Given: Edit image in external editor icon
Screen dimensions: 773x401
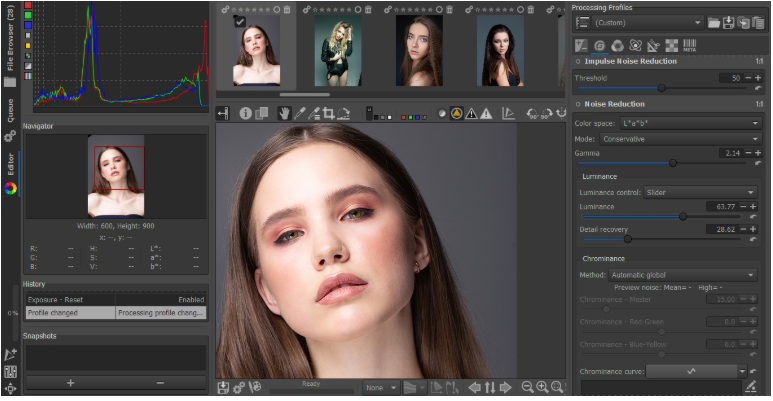Looking at the screenshot, I should [254, 387].
